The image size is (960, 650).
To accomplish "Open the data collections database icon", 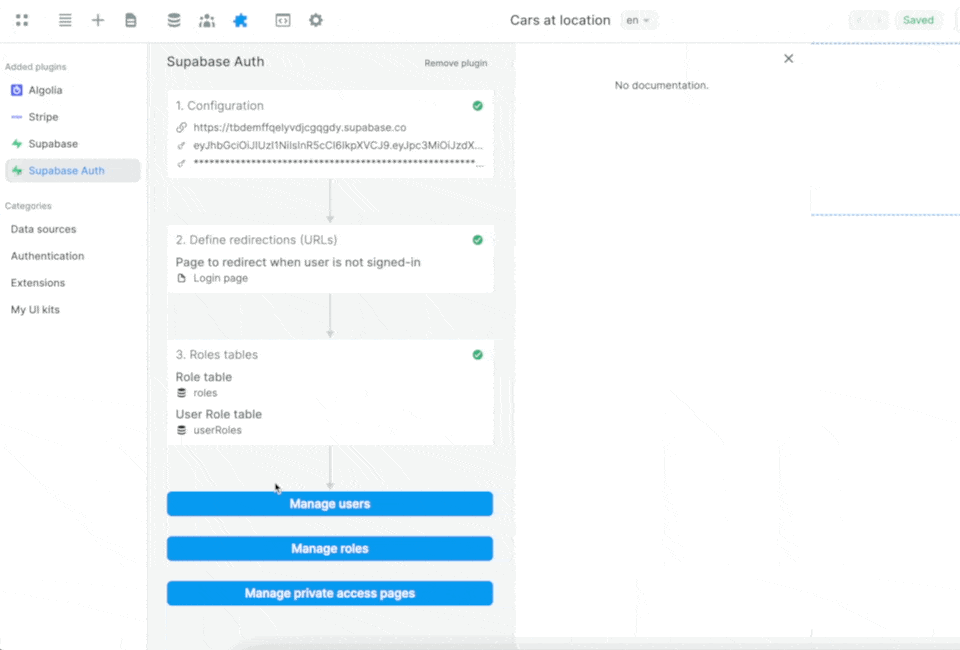I will pos(174,20).
